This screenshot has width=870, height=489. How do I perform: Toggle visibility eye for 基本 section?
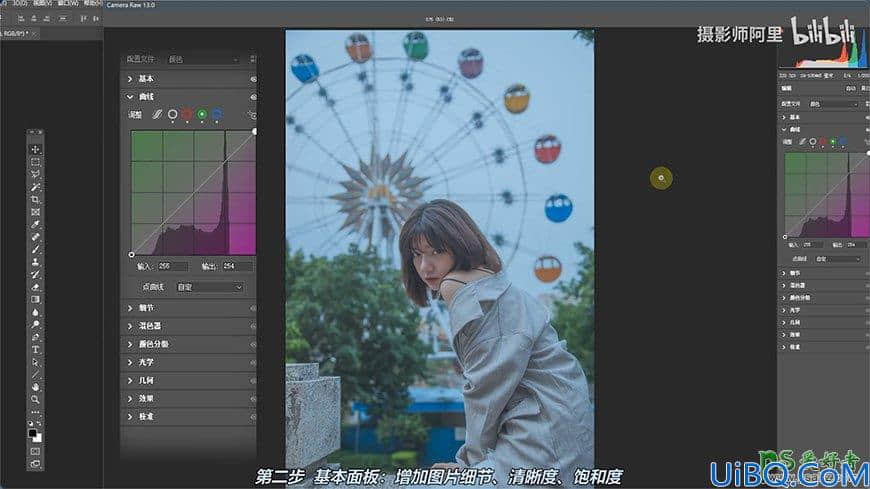(x=254, y=79)
